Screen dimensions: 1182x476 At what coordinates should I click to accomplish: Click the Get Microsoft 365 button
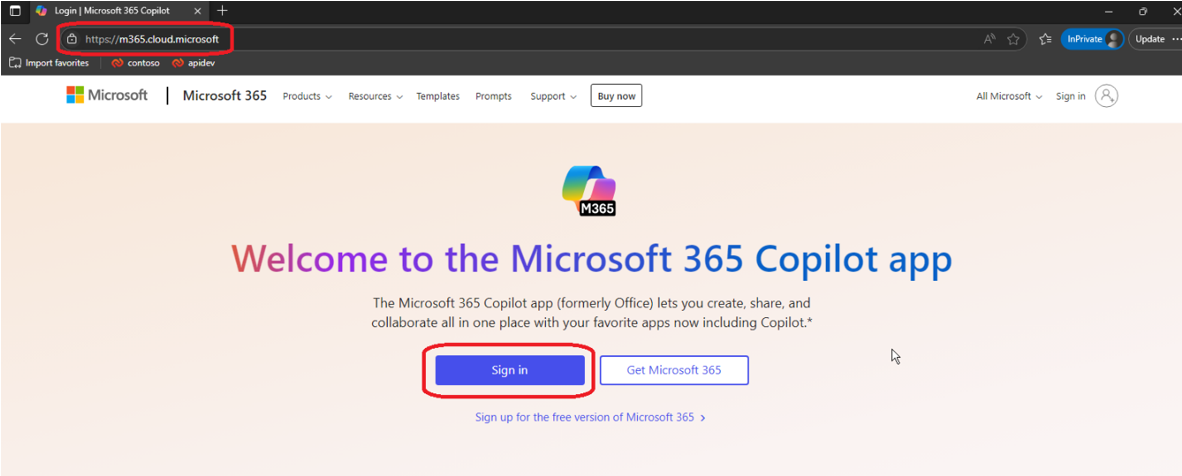[674, 370]
